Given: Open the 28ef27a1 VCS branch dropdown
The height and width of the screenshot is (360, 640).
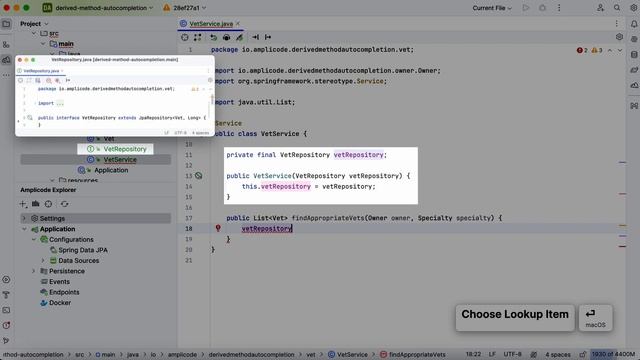Looking at the screenshot, I should coord(185,8).
